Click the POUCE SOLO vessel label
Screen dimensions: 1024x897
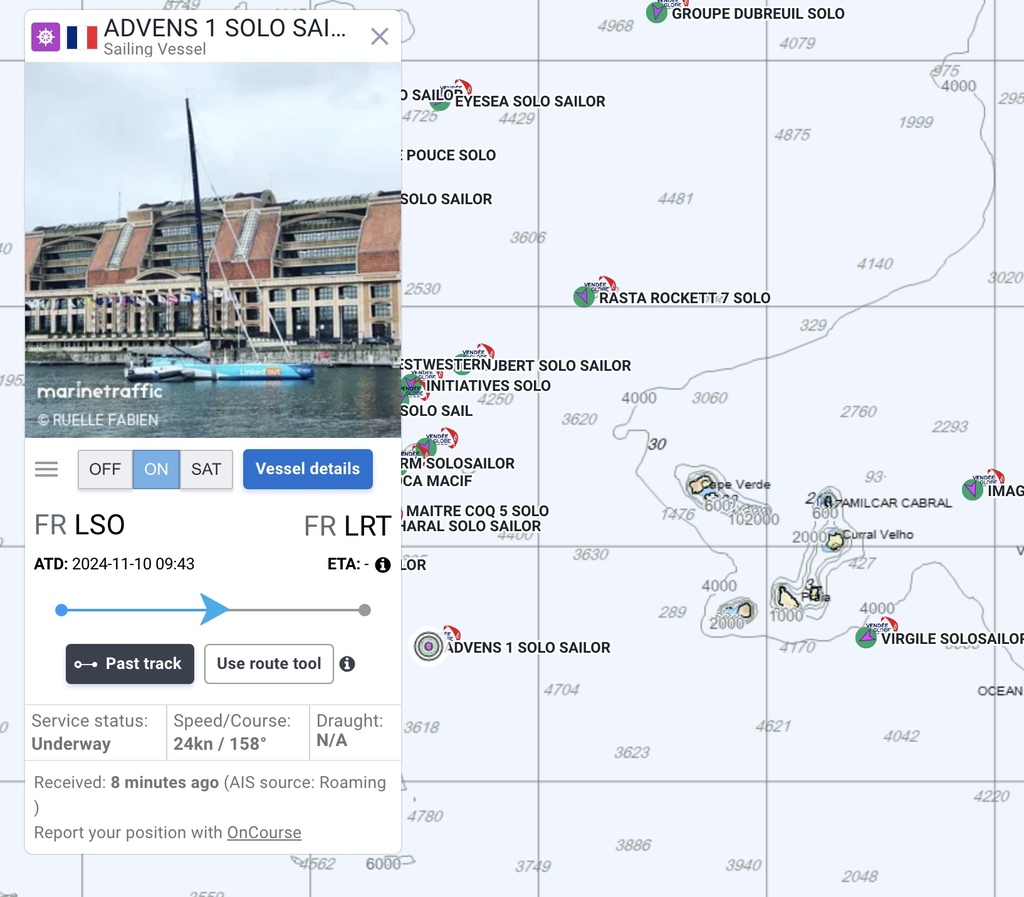point(451,155)
